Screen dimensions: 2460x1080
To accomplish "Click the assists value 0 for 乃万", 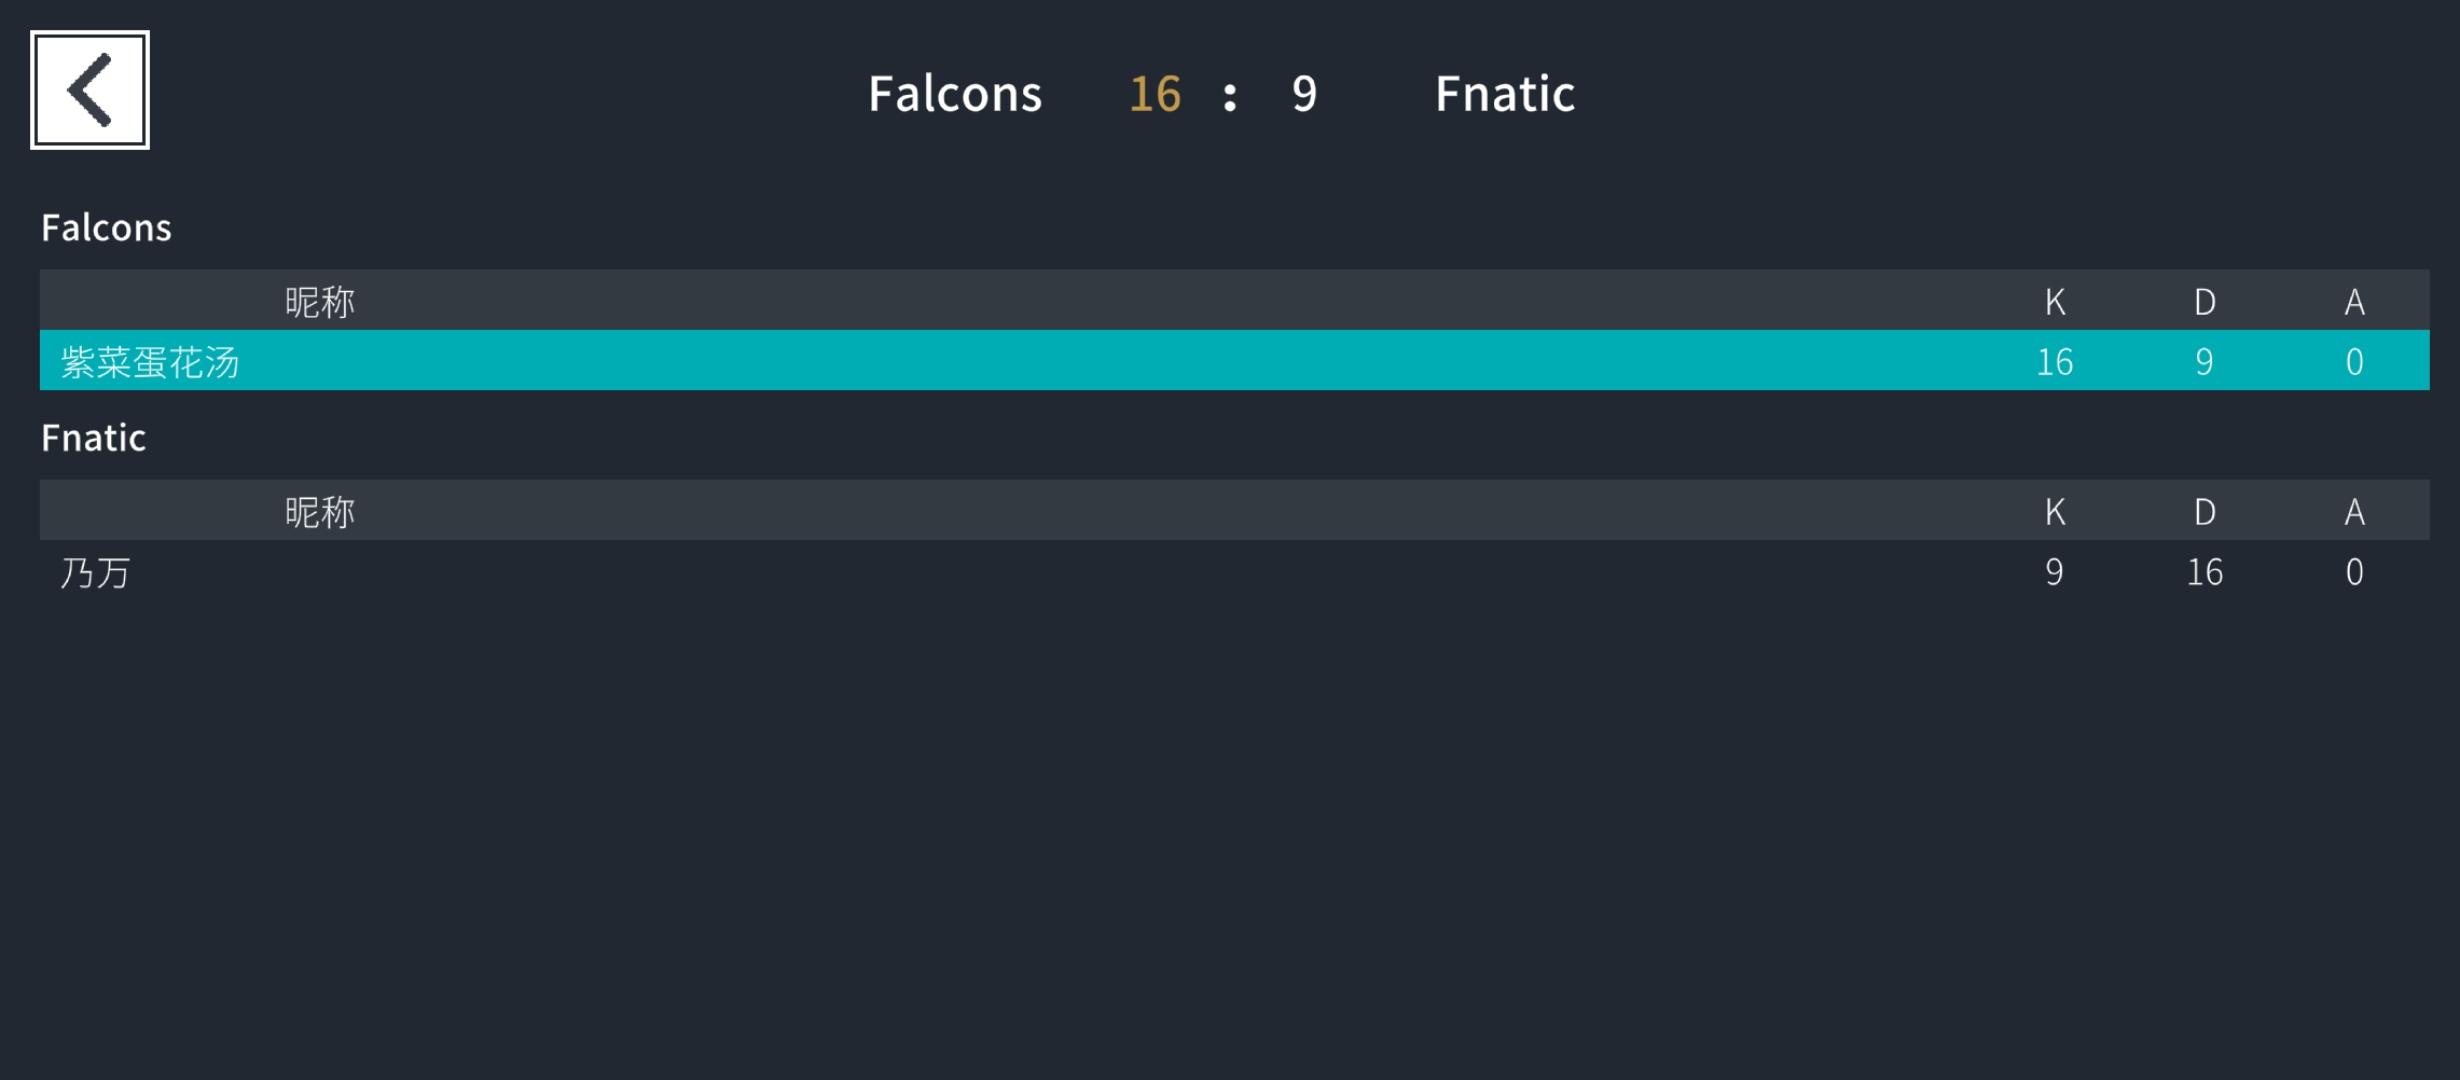I will point(2355,571).
